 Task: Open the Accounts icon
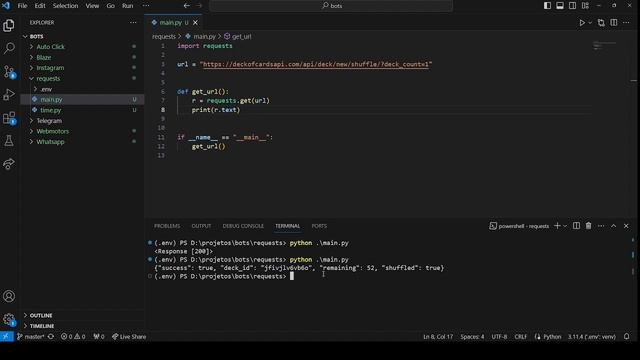(9, 296)
